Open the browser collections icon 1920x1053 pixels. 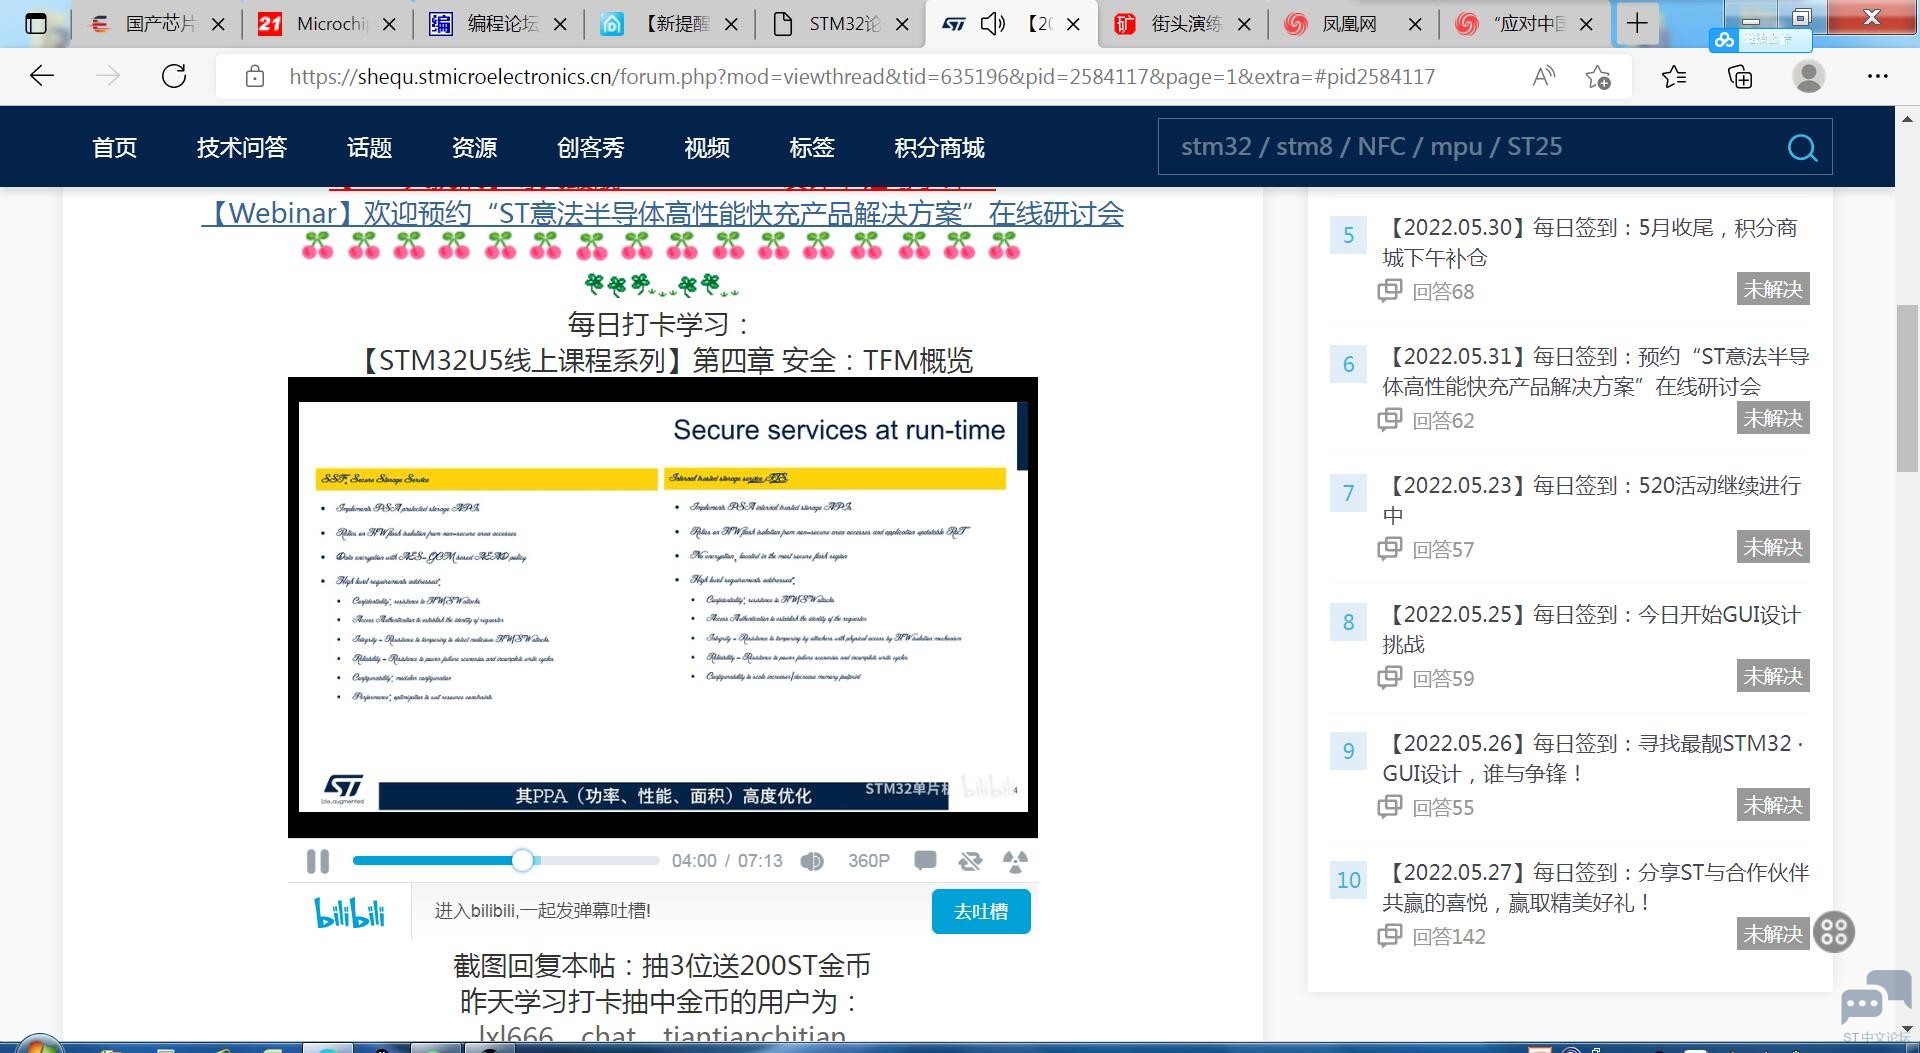(1741, 76)
